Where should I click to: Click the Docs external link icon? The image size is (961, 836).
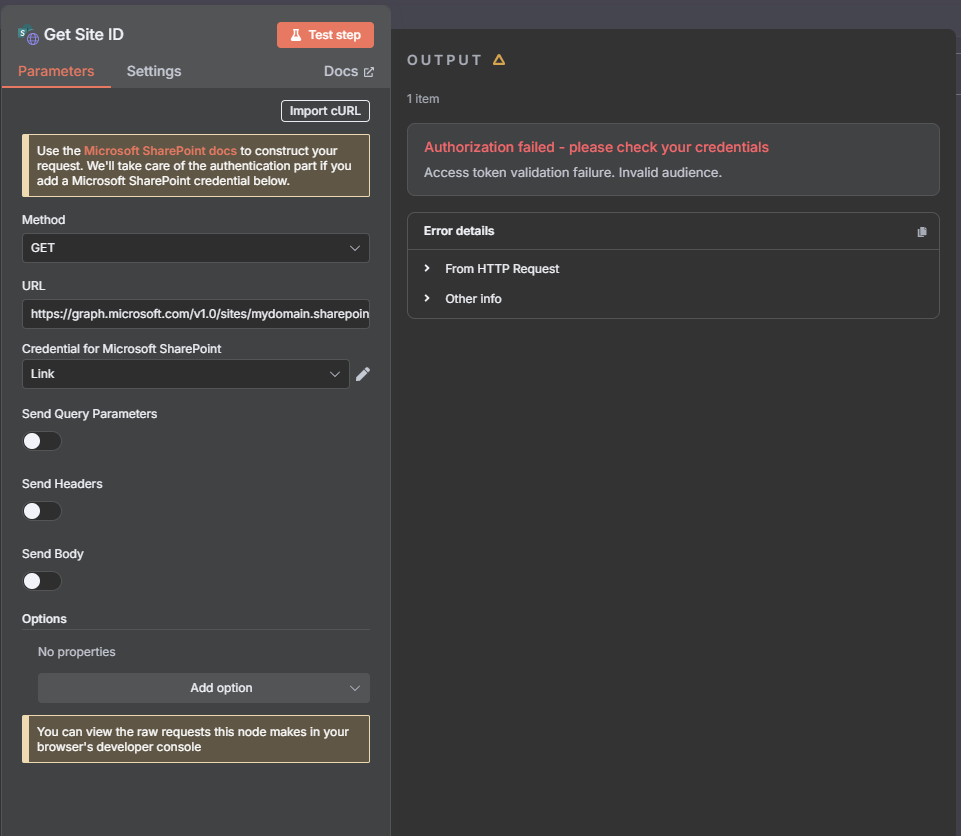point(369,72)
